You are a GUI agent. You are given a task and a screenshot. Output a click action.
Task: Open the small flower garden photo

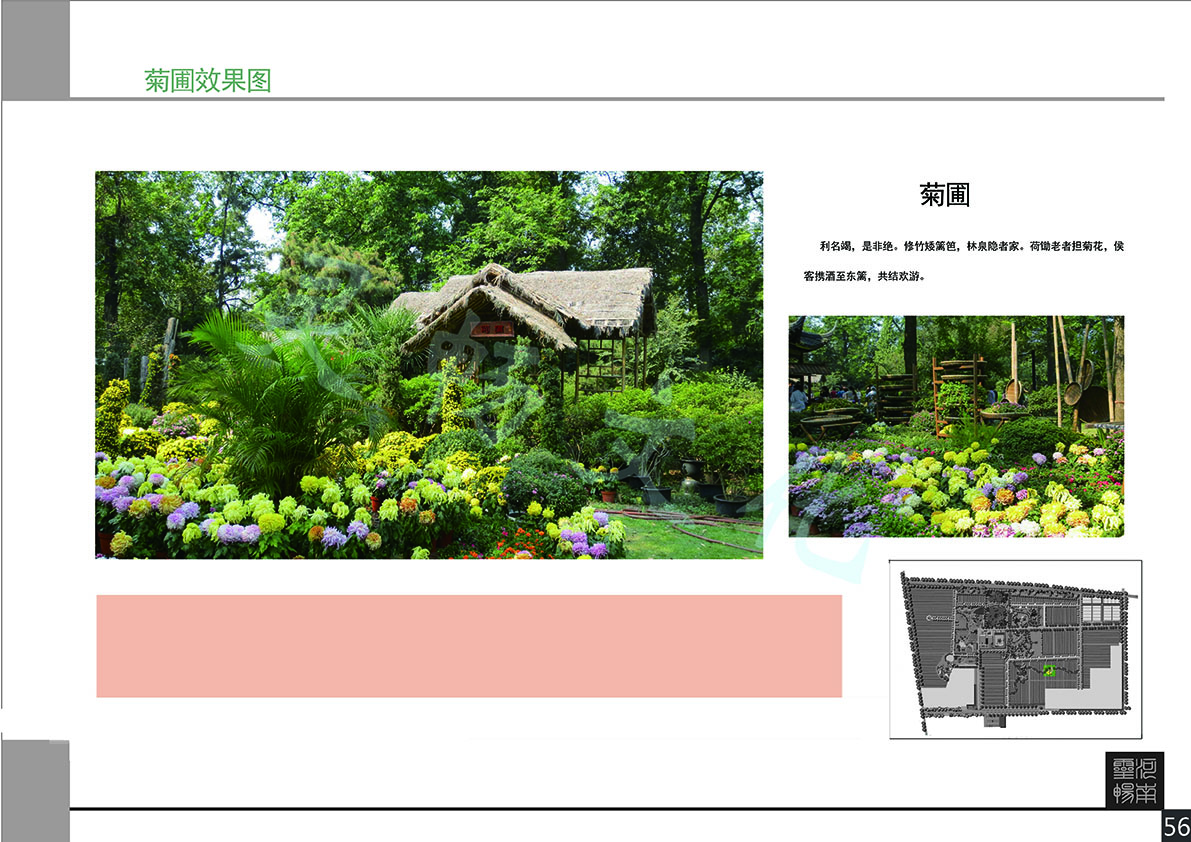point(956,426)
